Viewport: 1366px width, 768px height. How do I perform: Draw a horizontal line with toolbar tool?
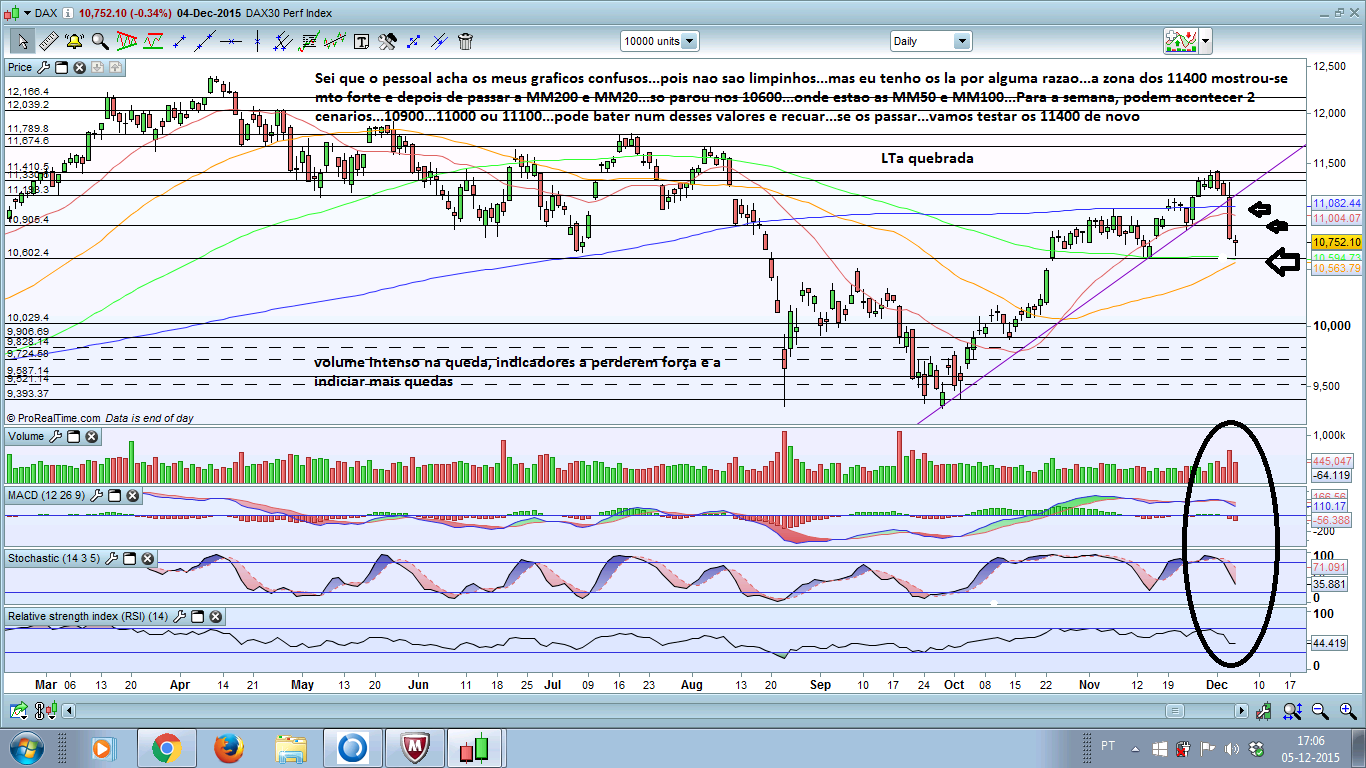point(231,41)
